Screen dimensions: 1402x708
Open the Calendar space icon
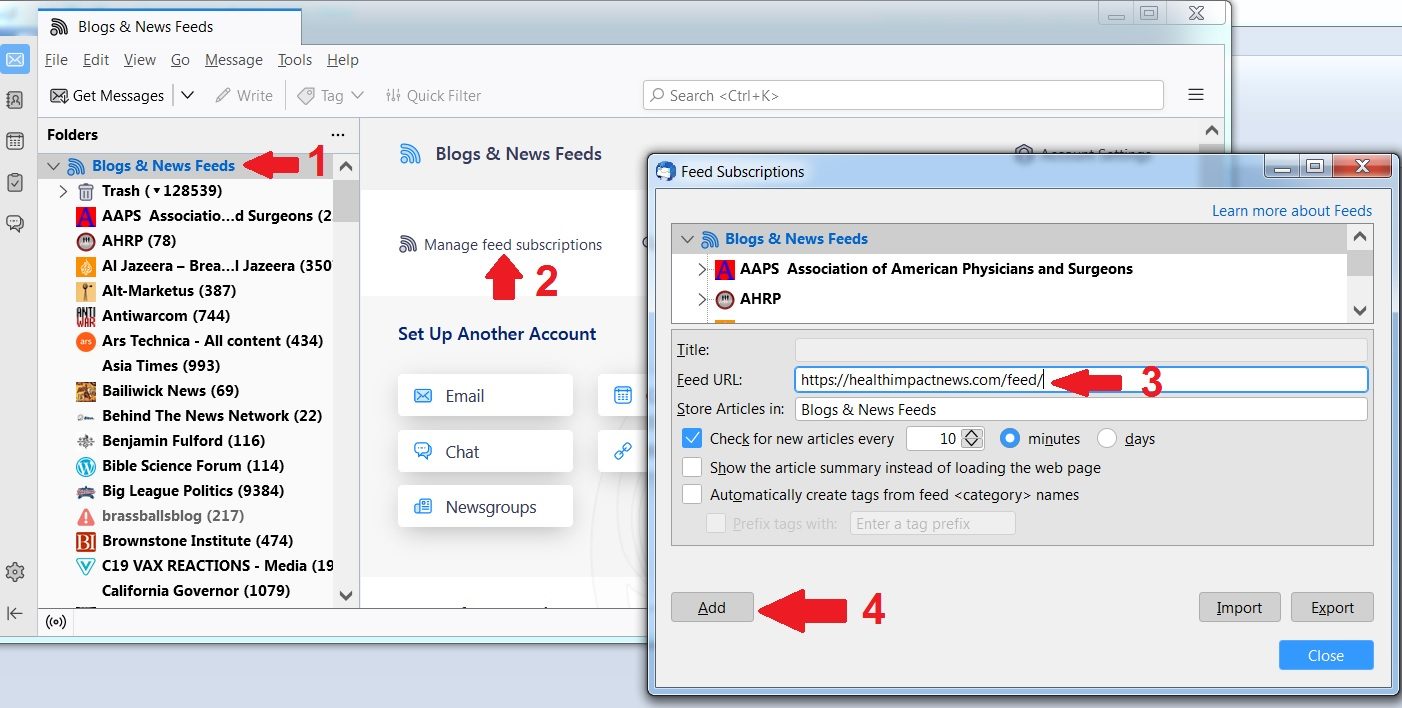[x=15, y=141]
